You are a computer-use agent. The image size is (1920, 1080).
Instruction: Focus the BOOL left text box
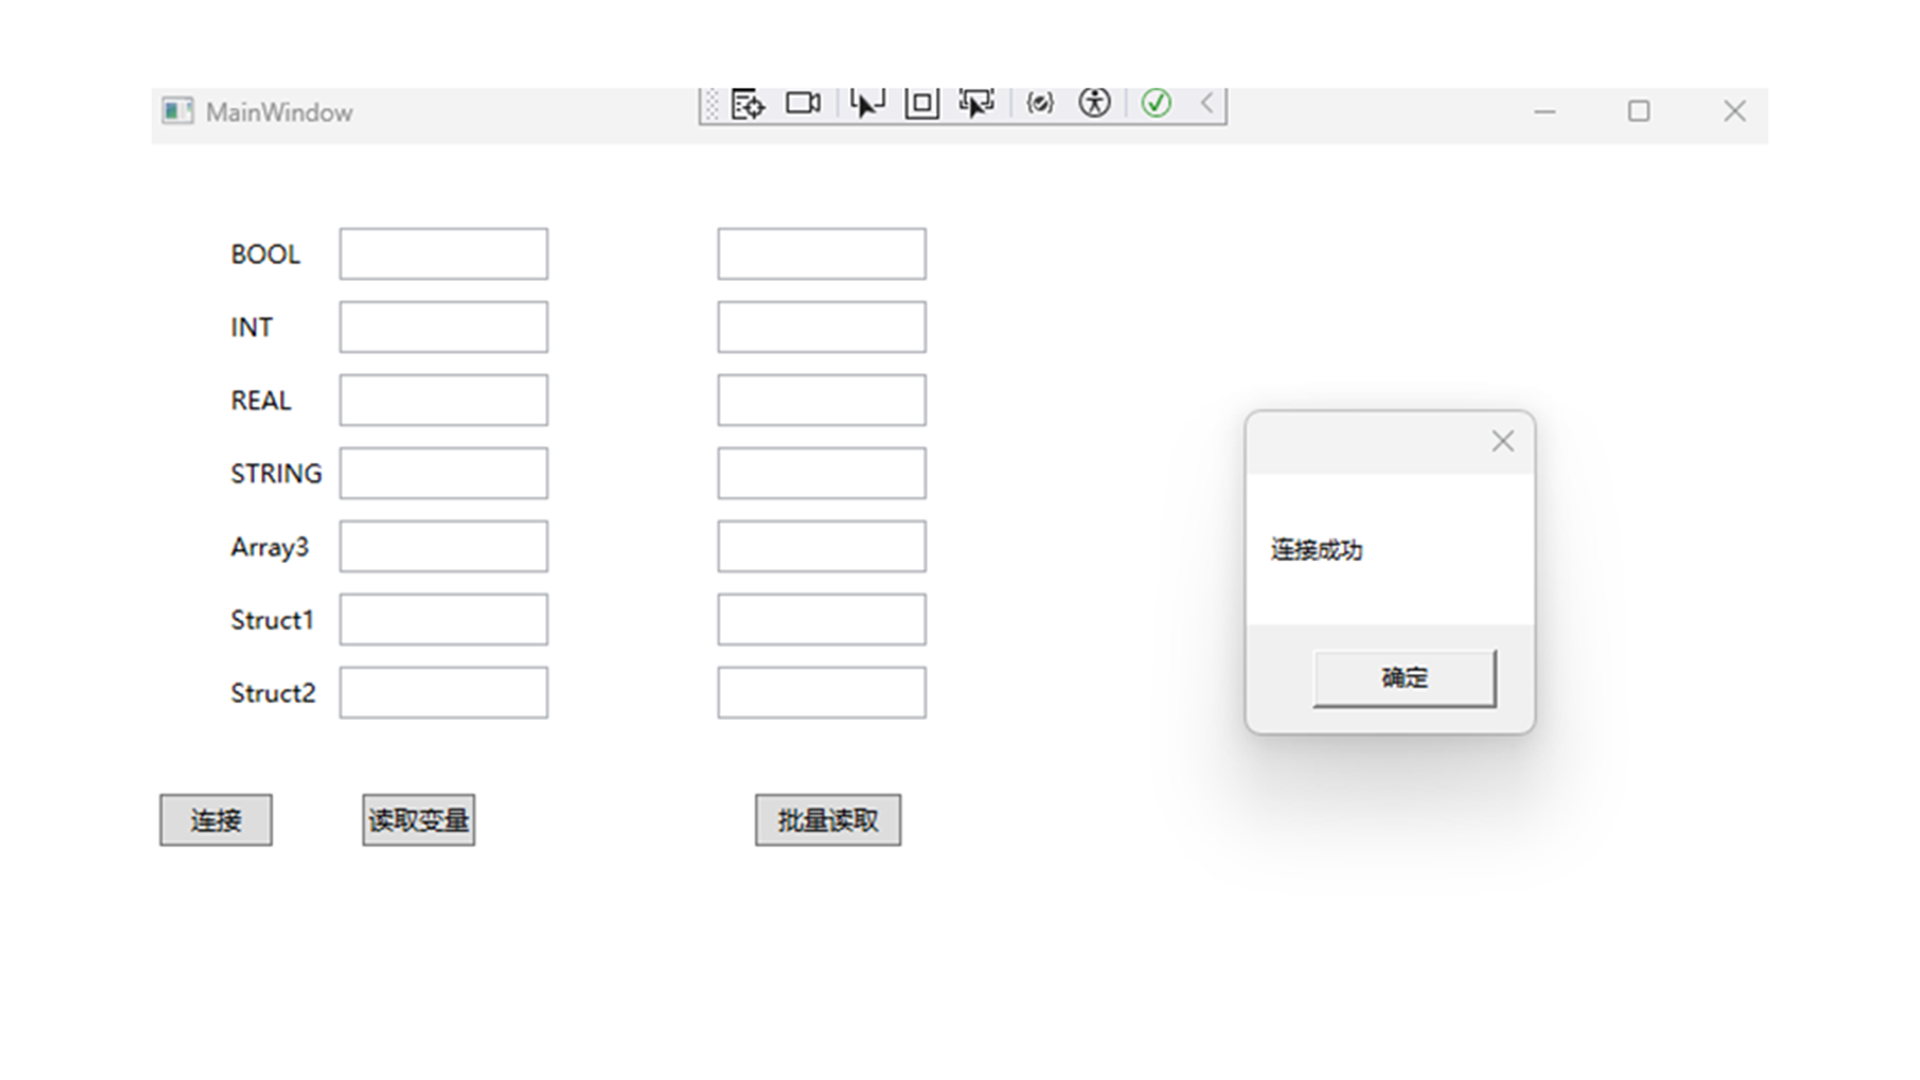[443, 254]
